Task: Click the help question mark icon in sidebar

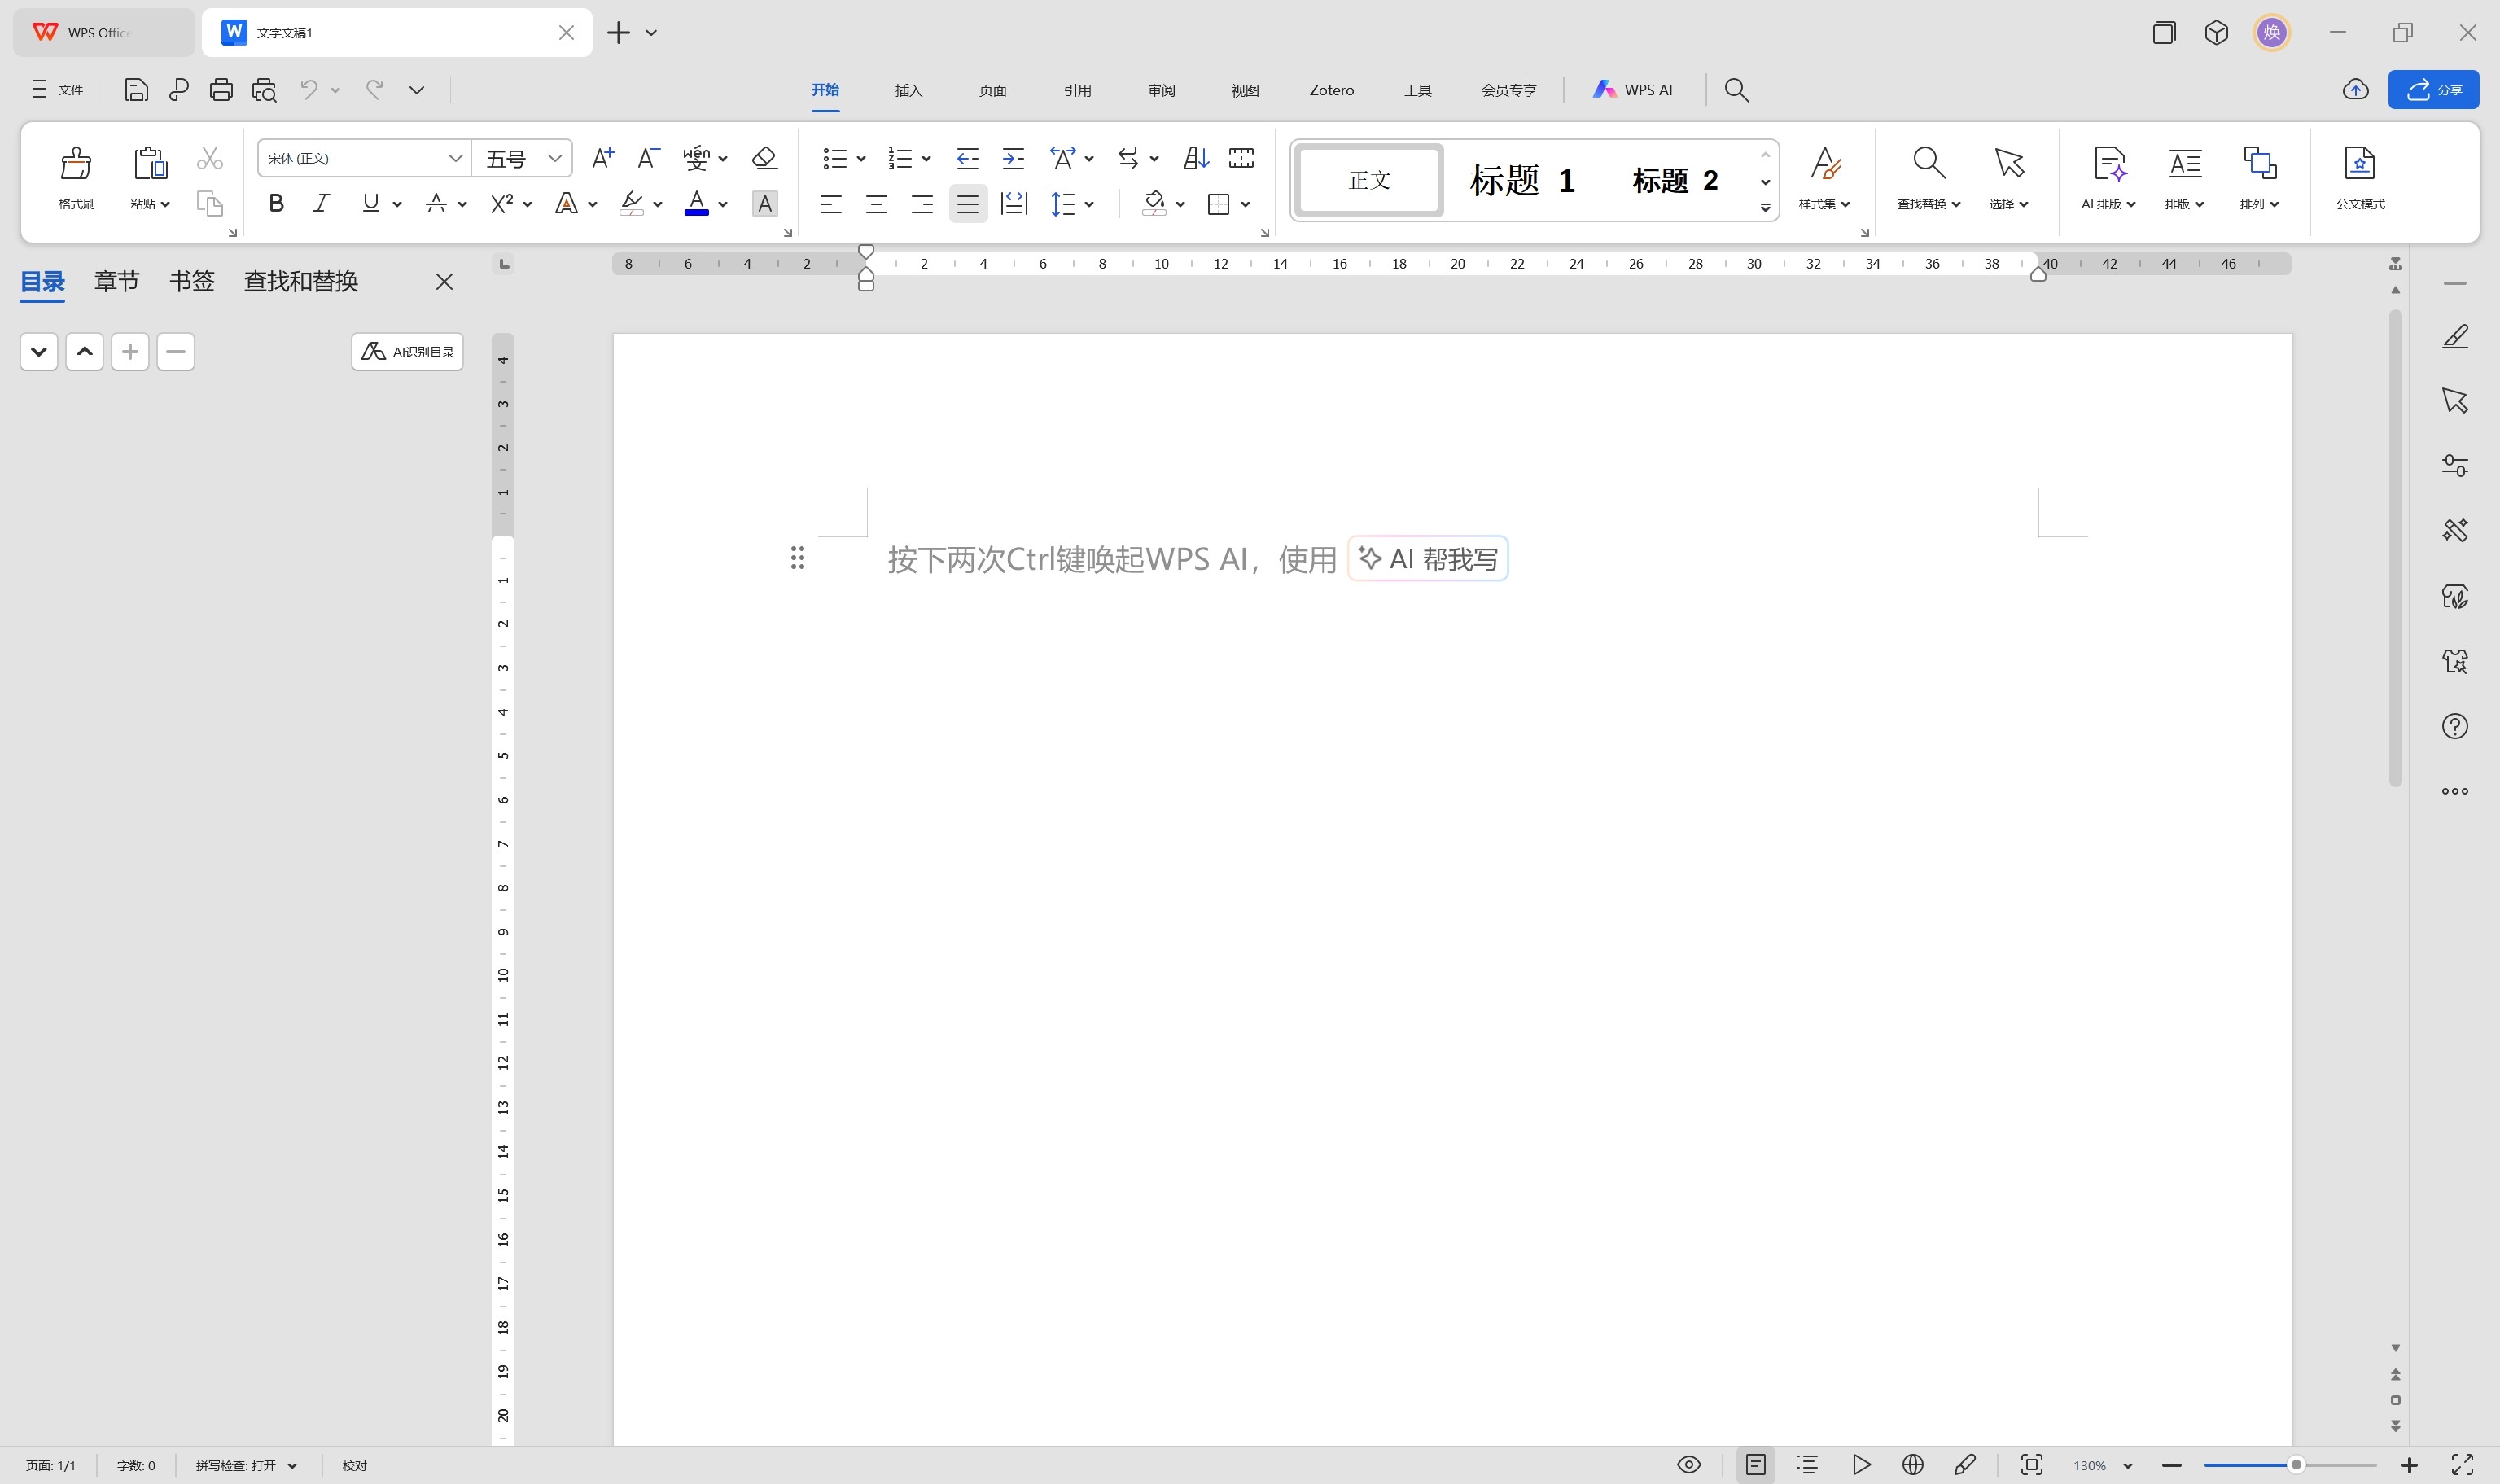Action: pyautogui.click(x=2455, y=727)
